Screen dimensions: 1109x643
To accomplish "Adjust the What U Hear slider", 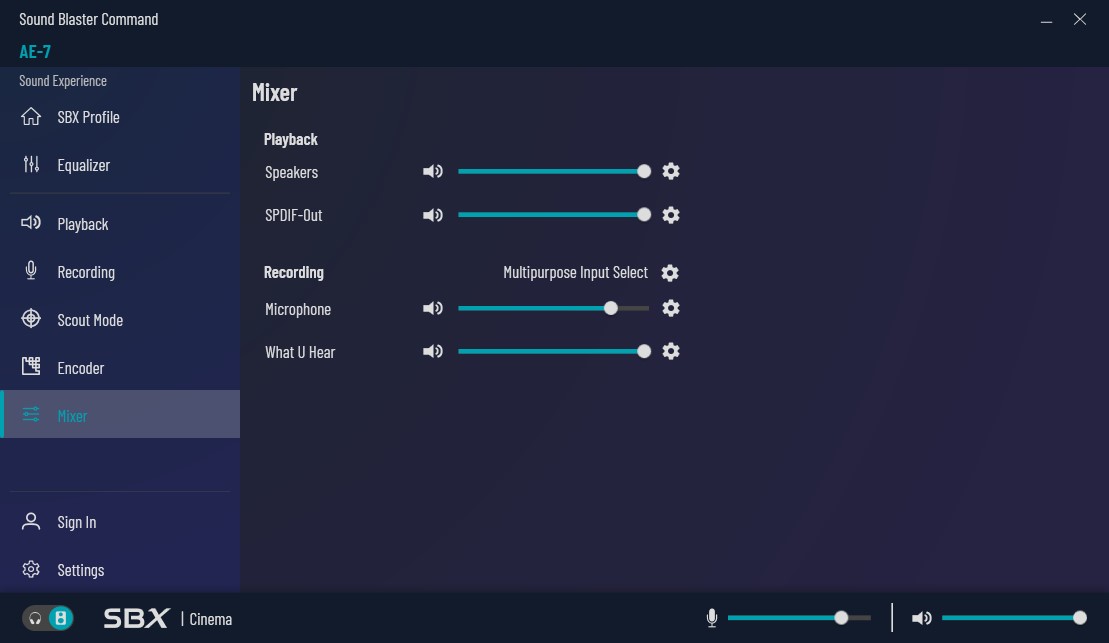I will click(x=554, y=352).
